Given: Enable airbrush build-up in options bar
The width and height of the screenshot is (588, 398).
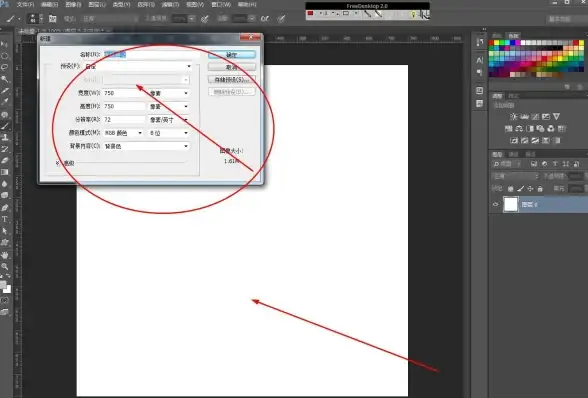Looking at the screenshot, I should pyautogui.click(x=265, y=18).
